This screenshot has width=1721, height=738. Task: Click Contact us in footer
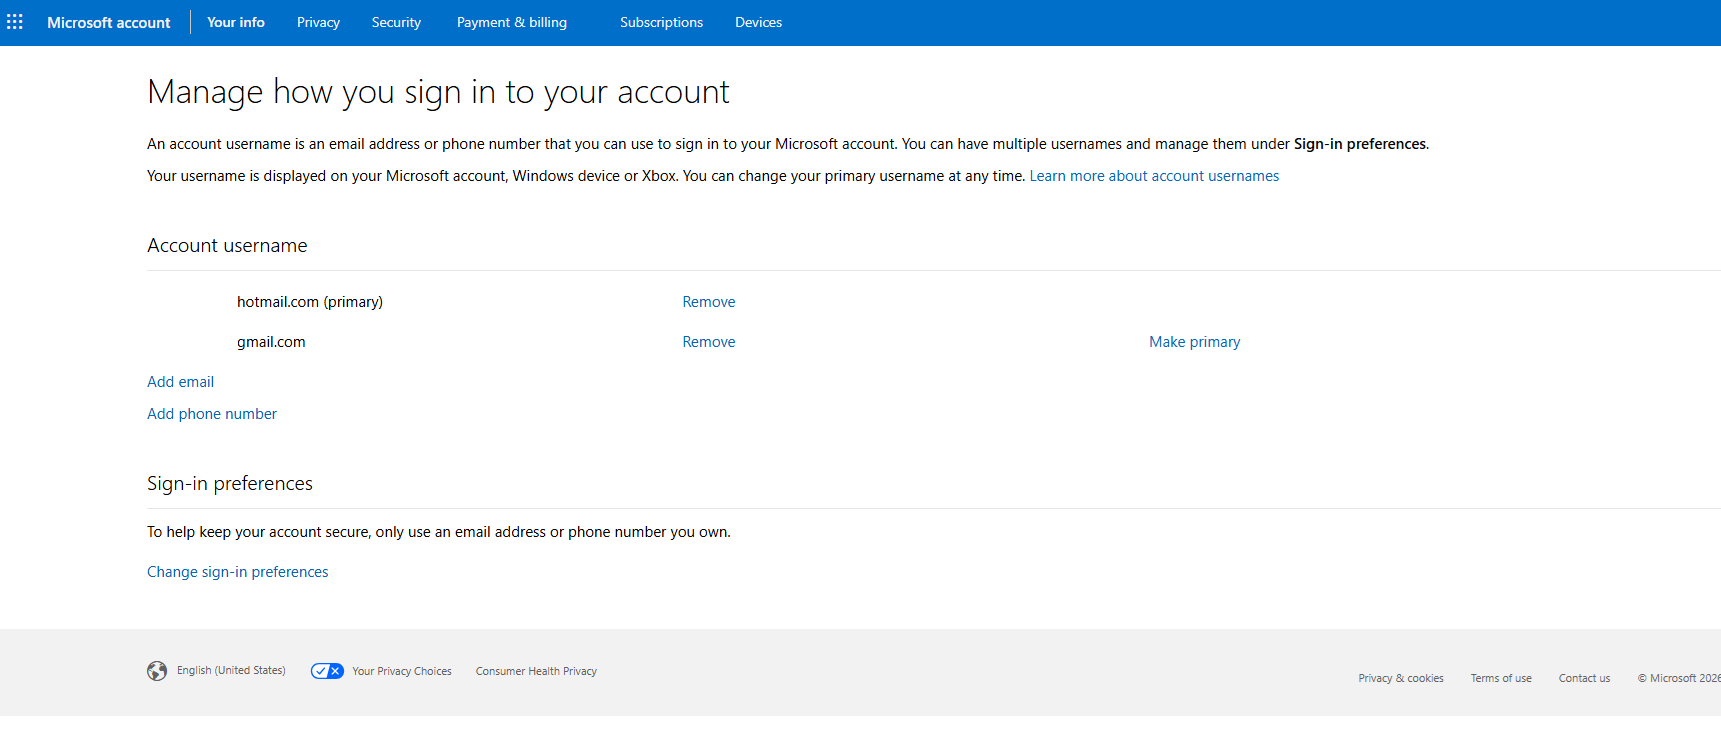coord(1584,678)
